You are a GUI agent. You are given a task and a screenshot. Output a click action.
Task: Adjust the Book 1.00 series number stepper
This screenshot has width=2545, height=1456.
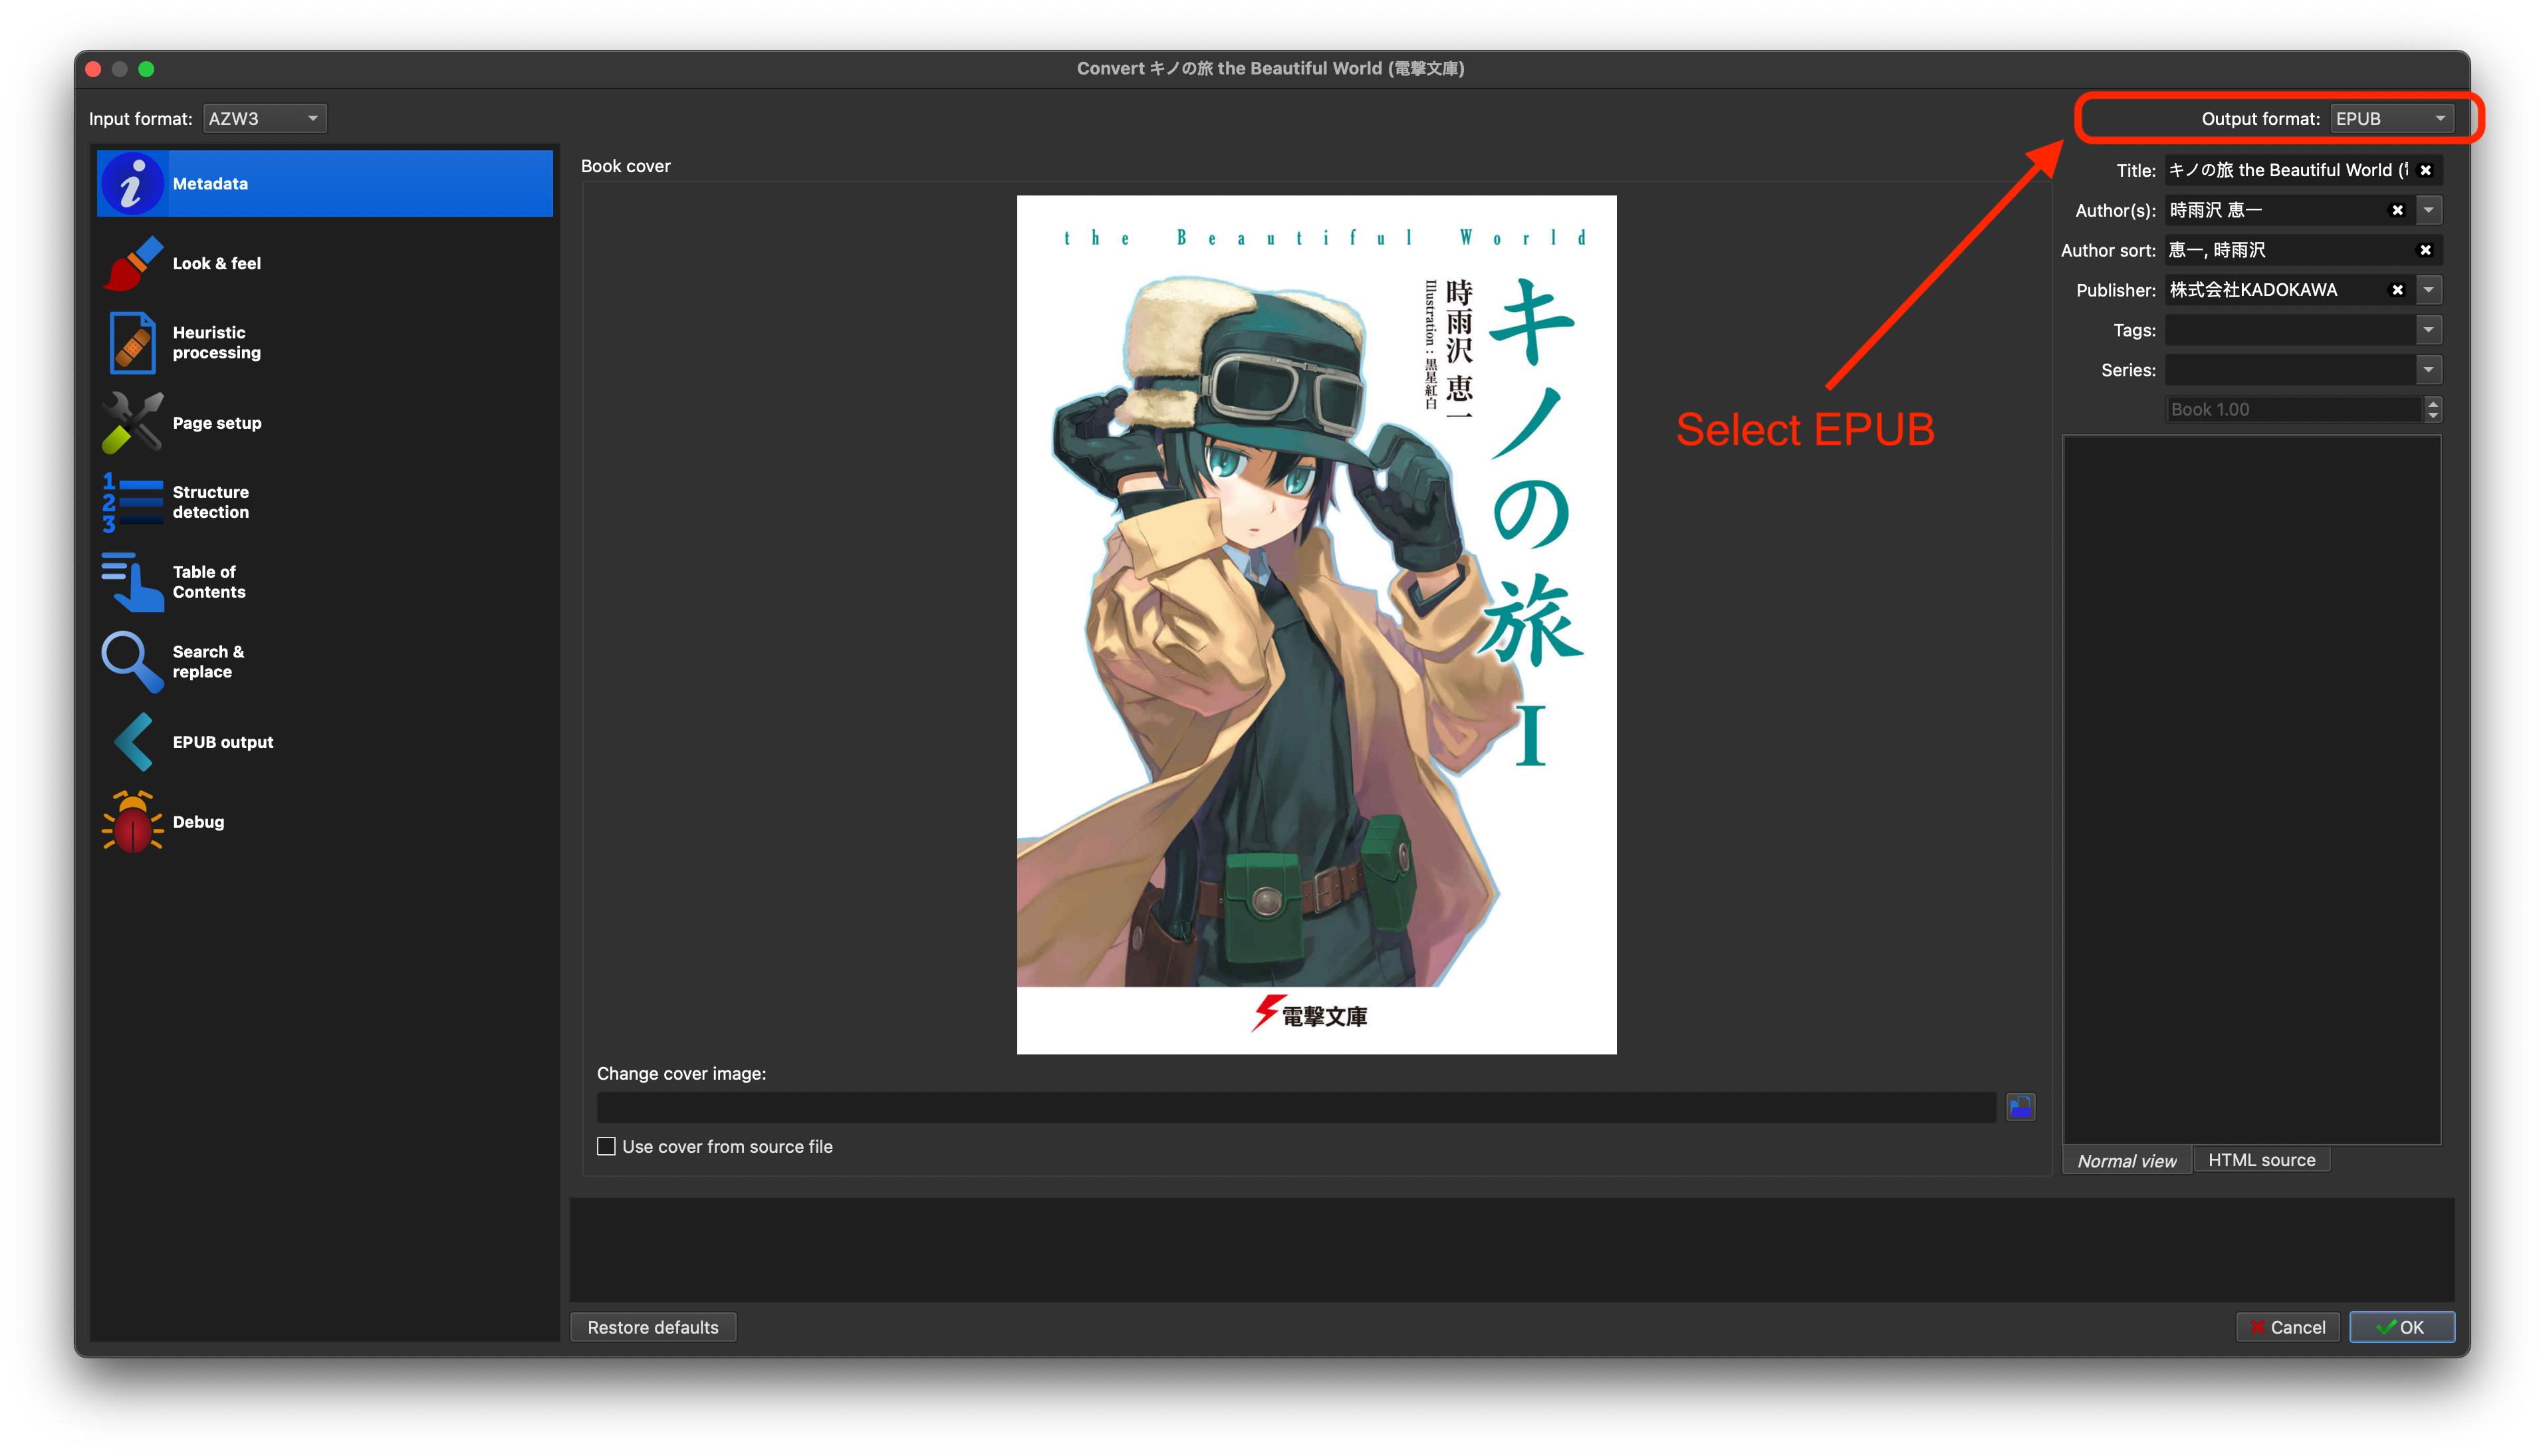tap(2433, 409)
